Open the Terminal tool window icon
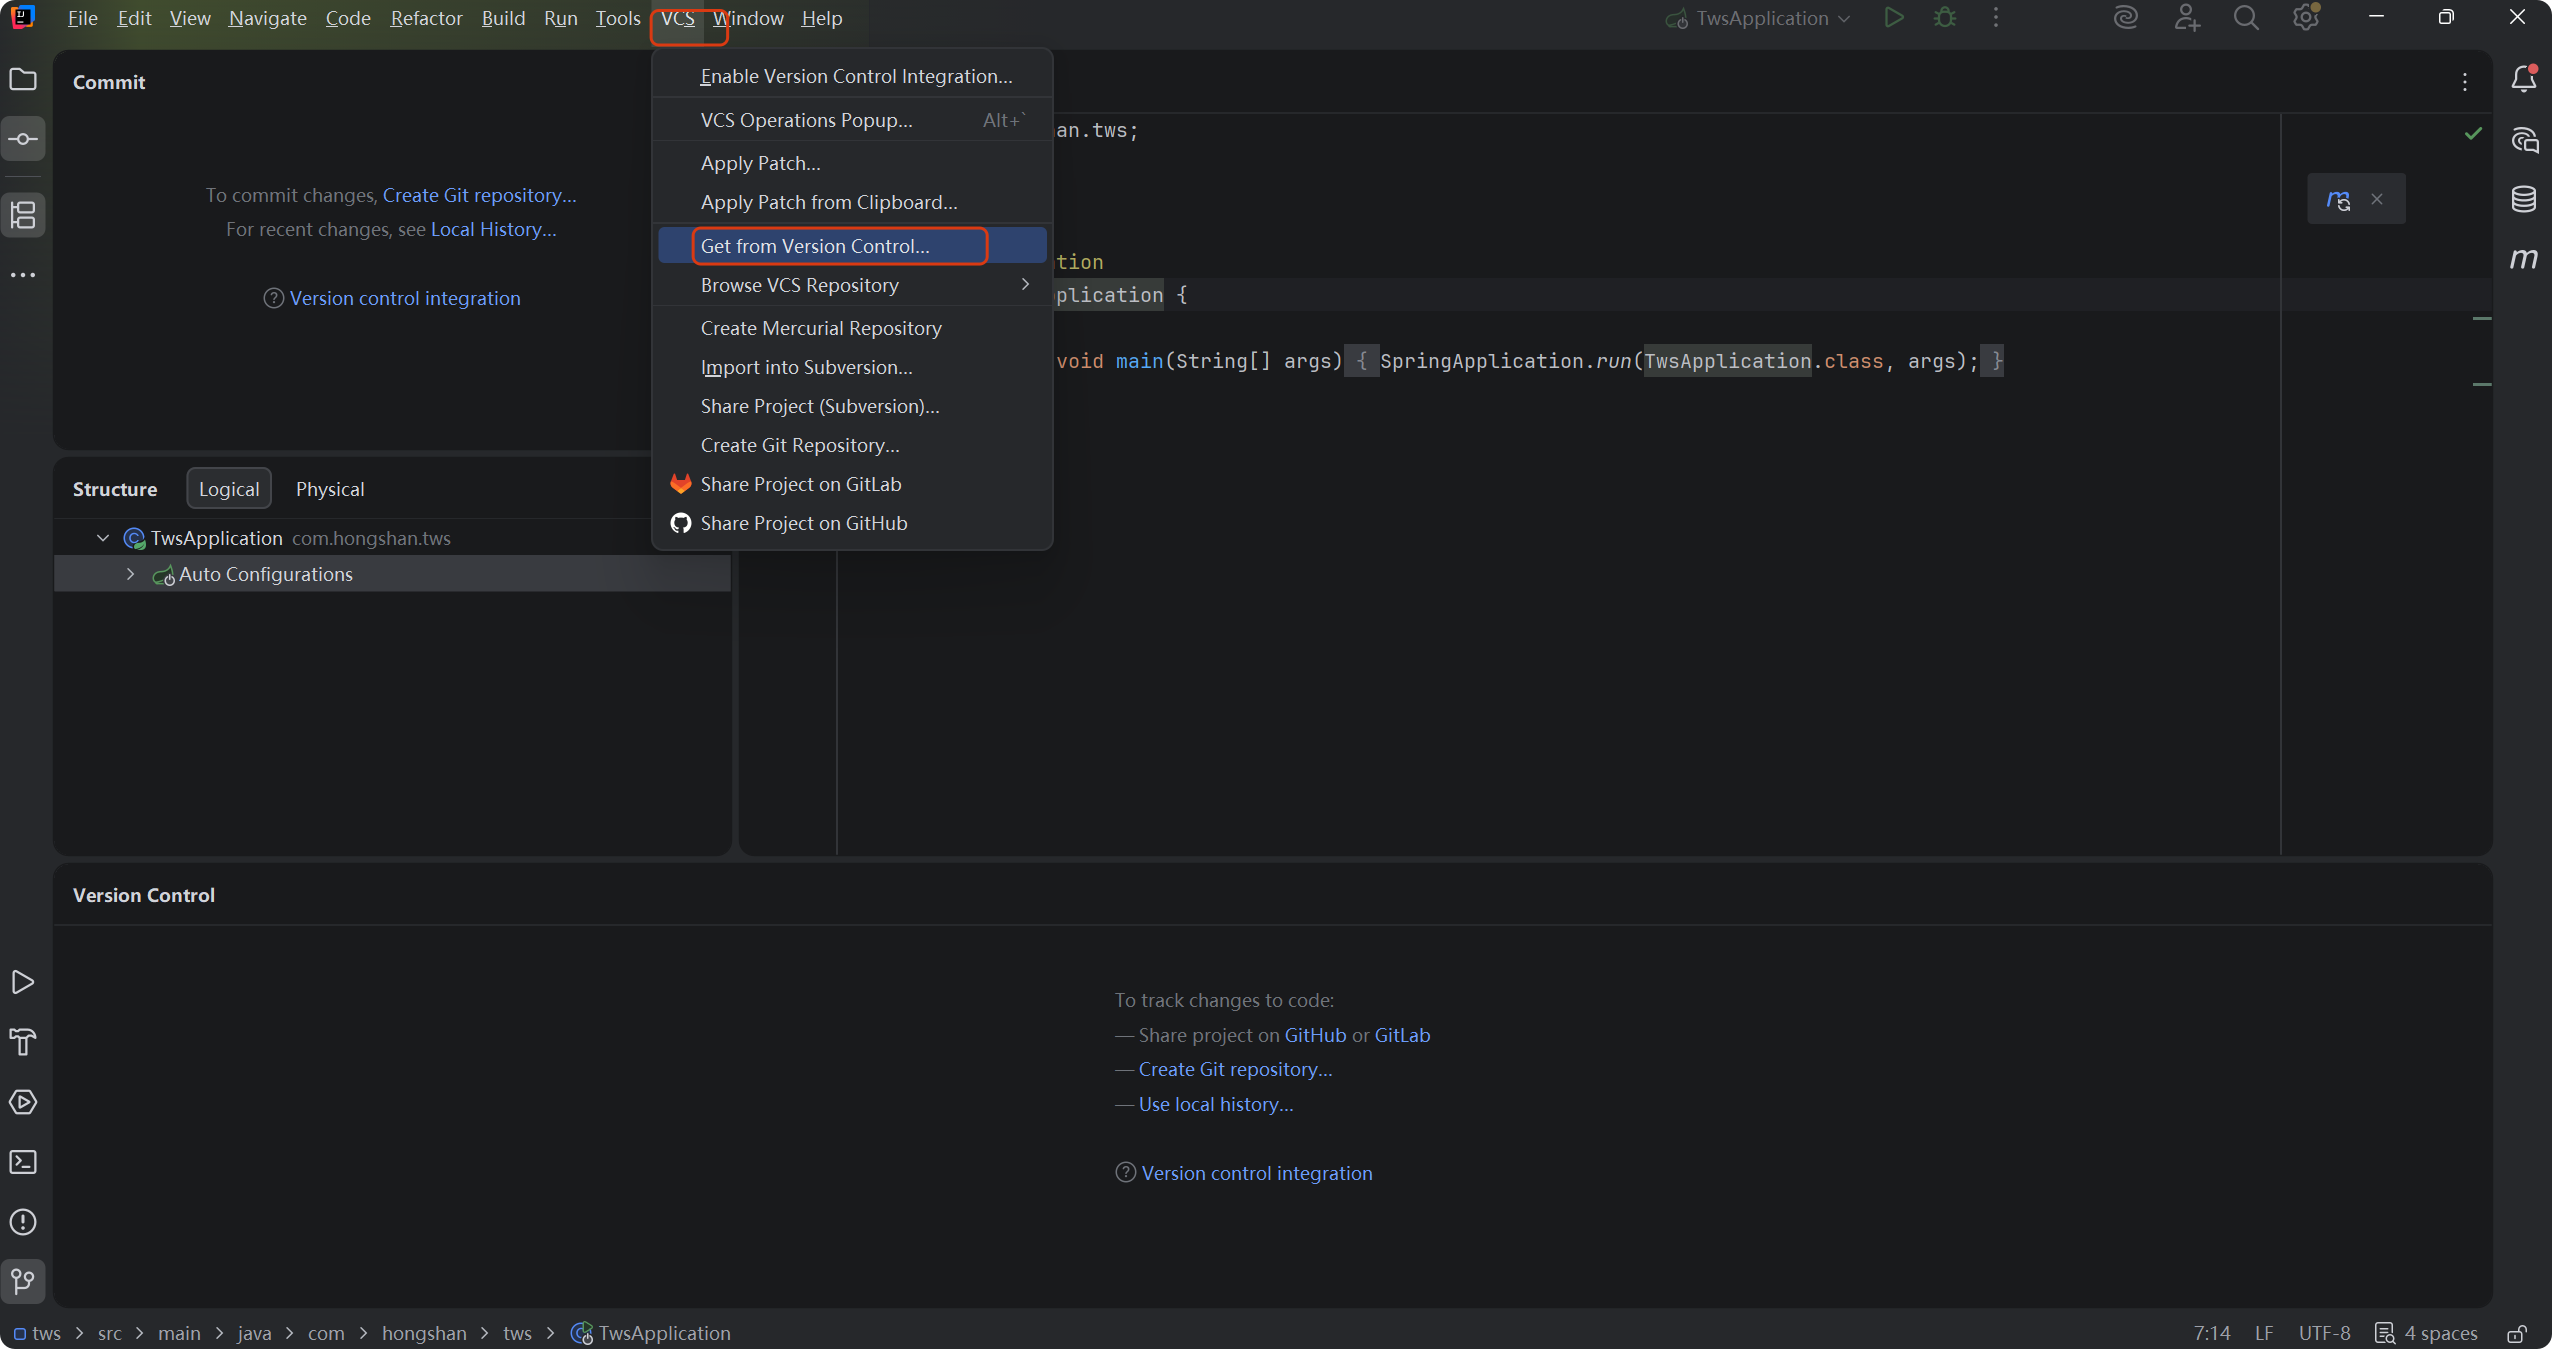Screen dimensions: 2552x1349 coord(23,1162)
